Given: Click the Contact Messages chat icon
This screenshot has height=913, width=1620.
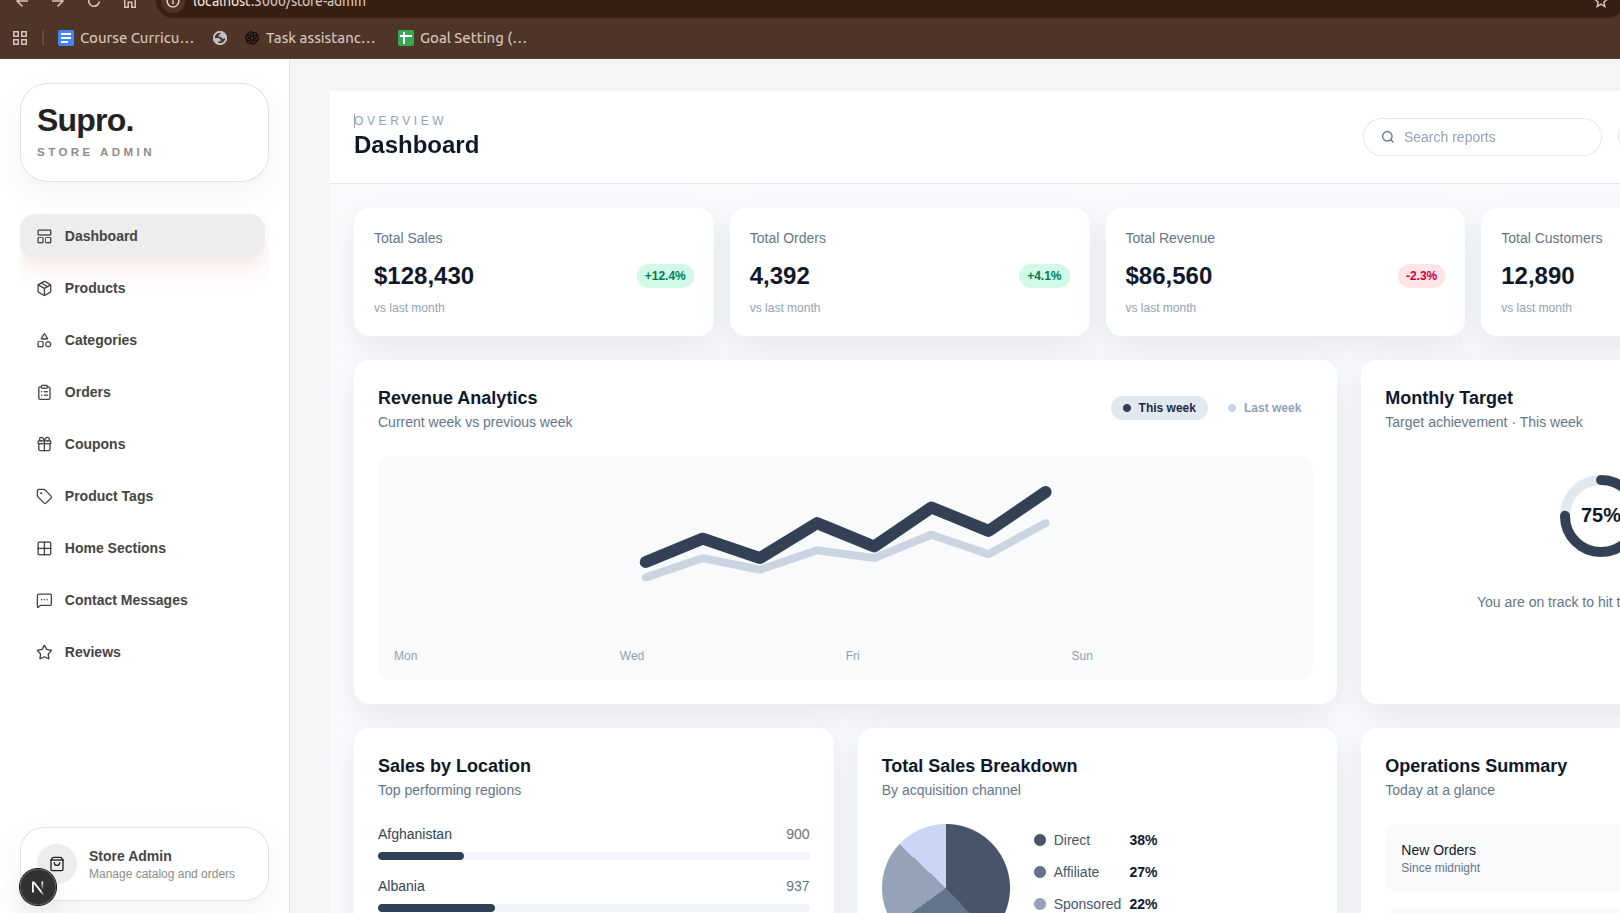Looking at the screenshot, I should (x=44, y=600).
